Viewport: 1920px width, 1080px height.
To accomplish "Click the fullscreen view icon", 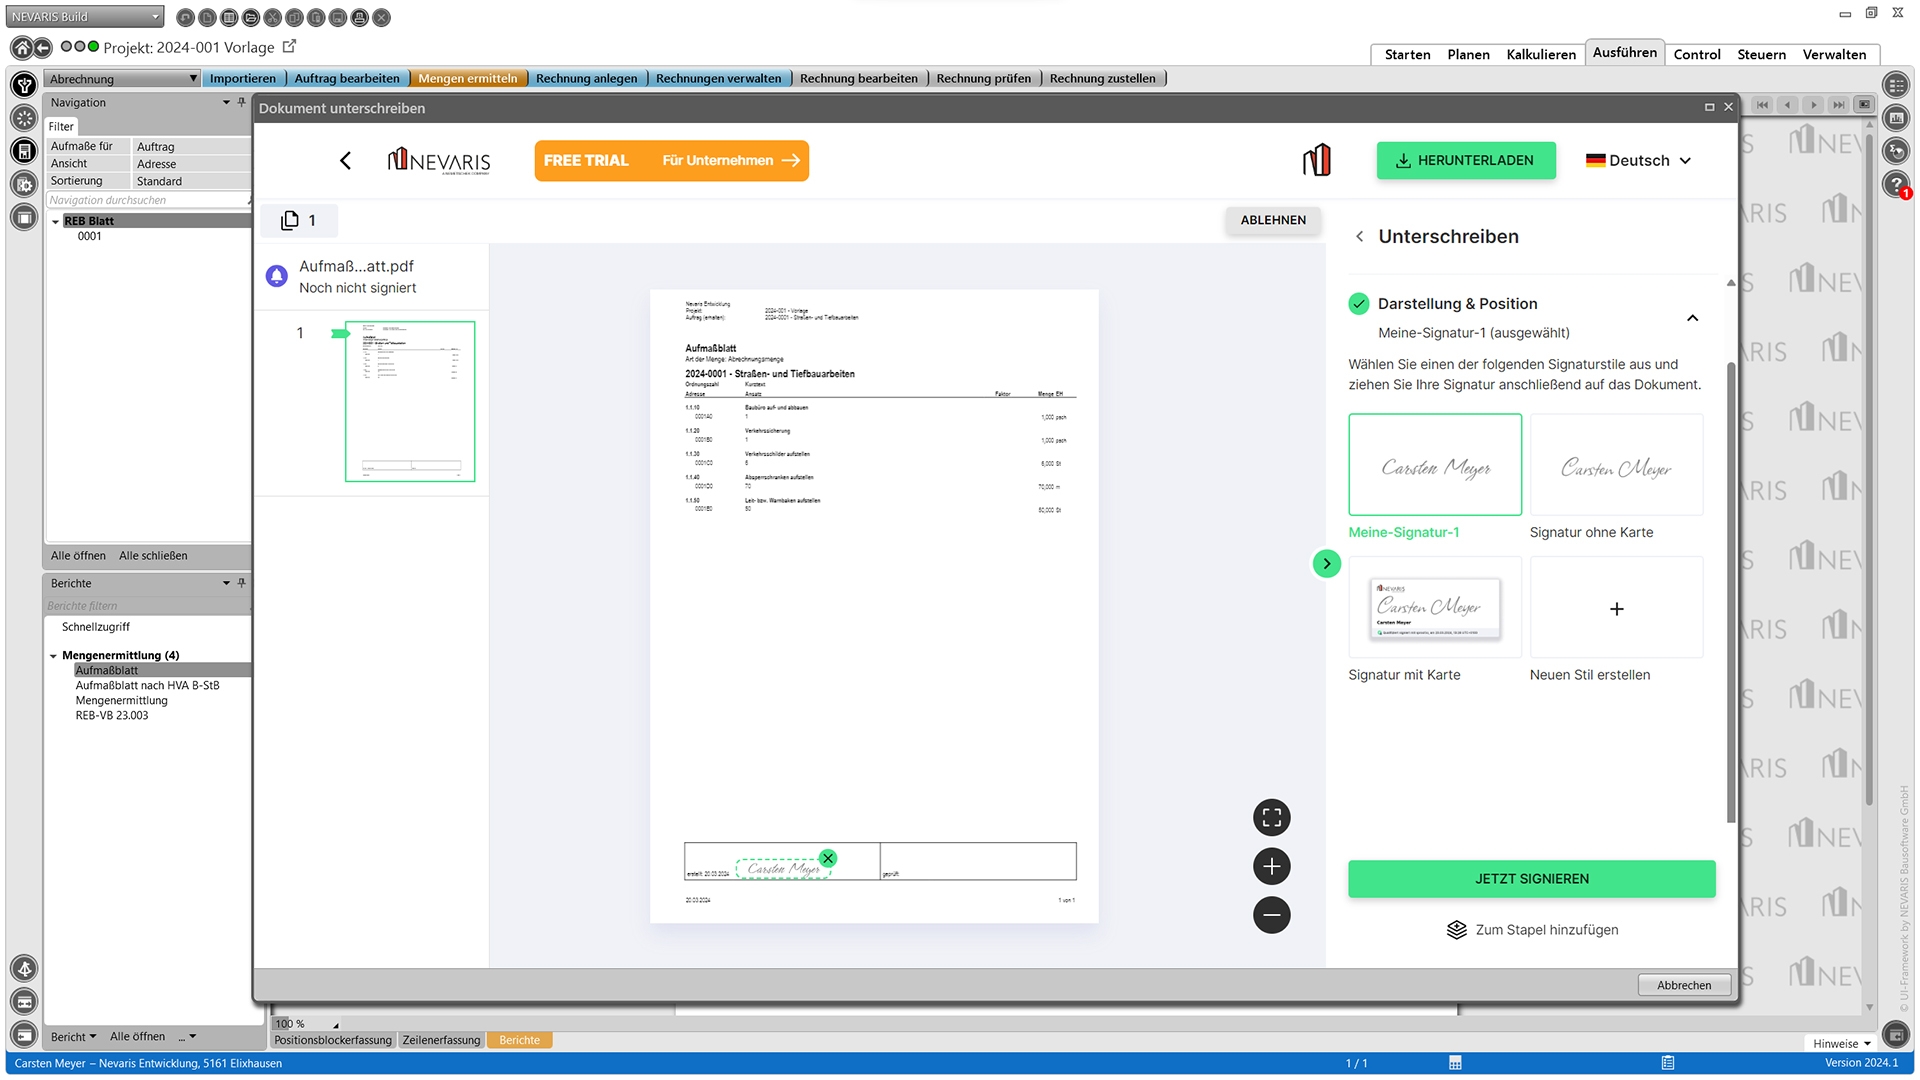I will click(1271, 818).
